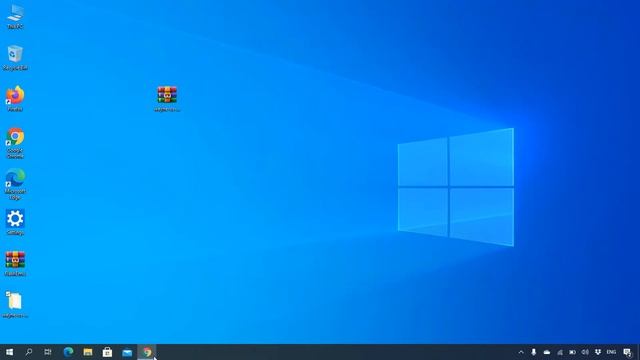Open the OneDrive cloud tray icon
640x360 pixels.
pos(547,352)
